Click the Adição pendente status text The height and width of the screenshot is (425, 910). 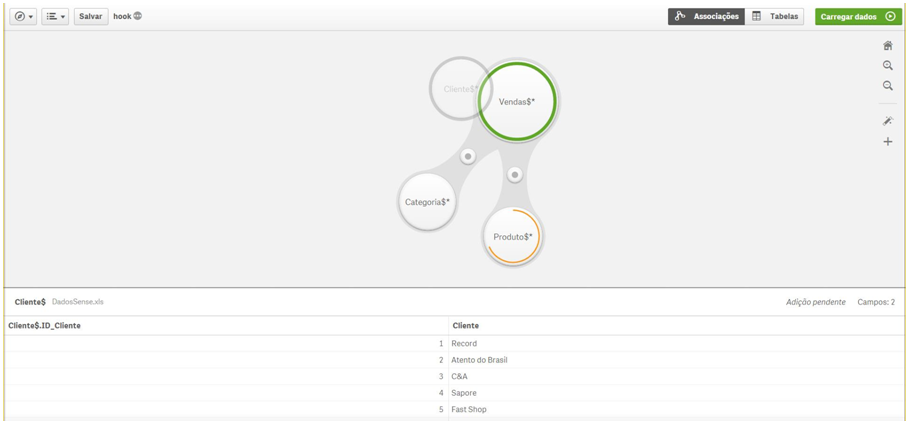815,302
